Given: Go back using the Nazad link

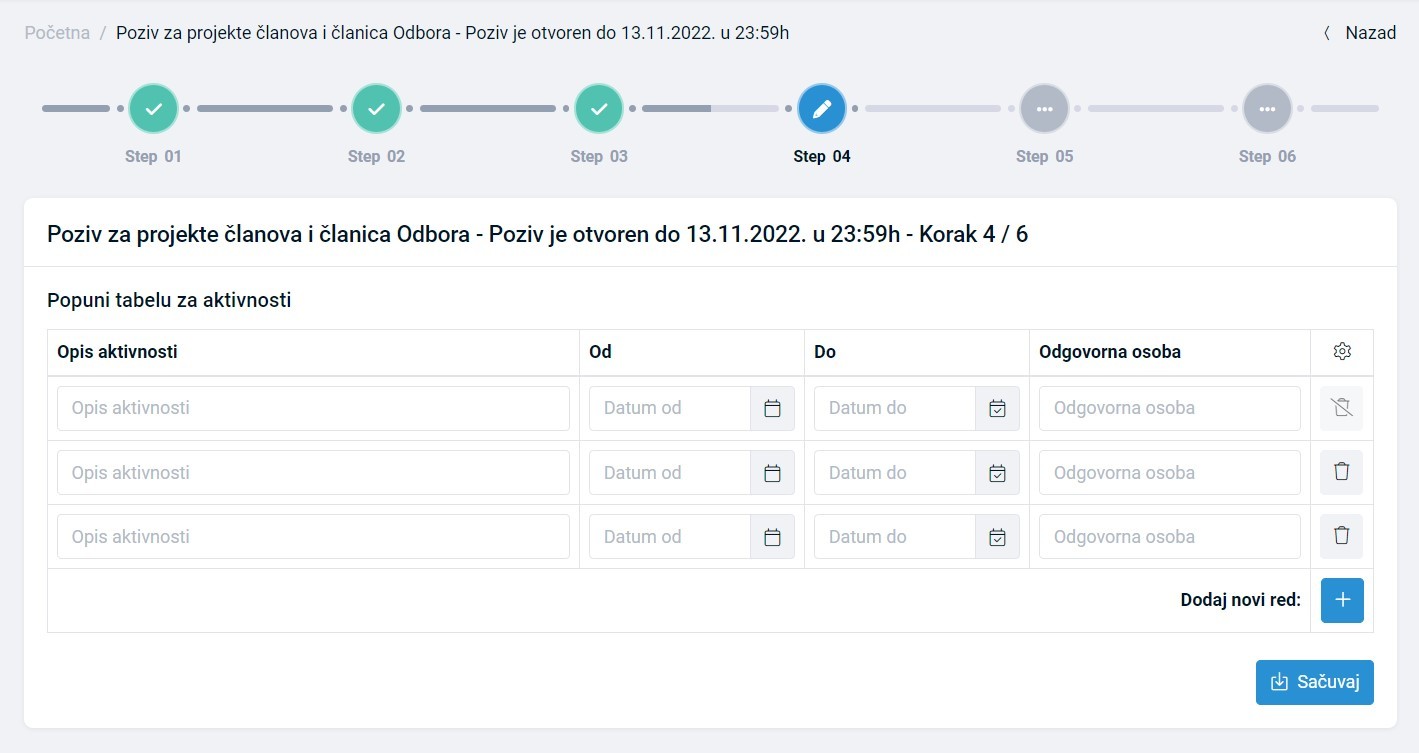Looking at the screenshot, I should (x=1360, y=33).
